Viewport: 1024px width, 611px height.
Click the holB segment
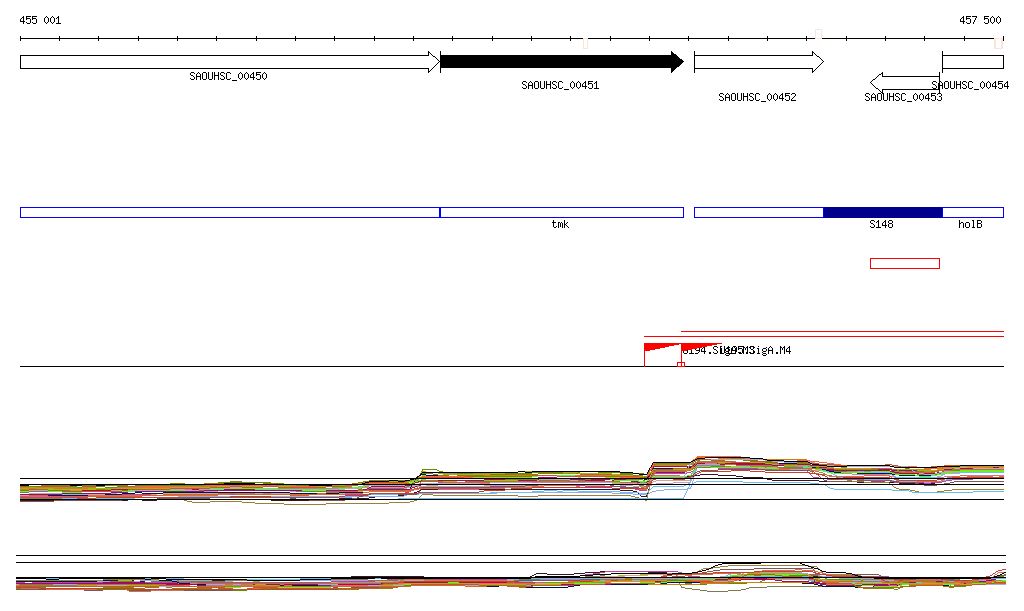tap(972, 212)
